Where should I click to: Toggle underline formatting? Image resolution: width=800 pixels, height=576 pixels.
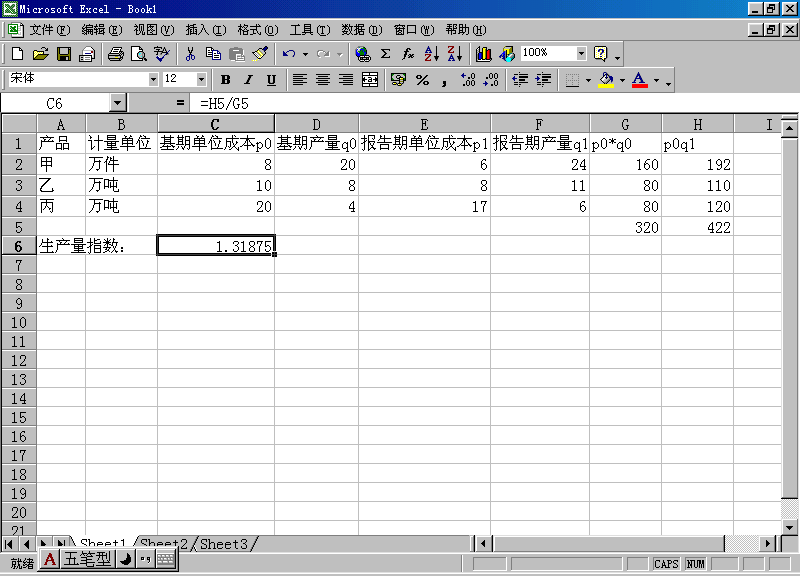point(271,80)
